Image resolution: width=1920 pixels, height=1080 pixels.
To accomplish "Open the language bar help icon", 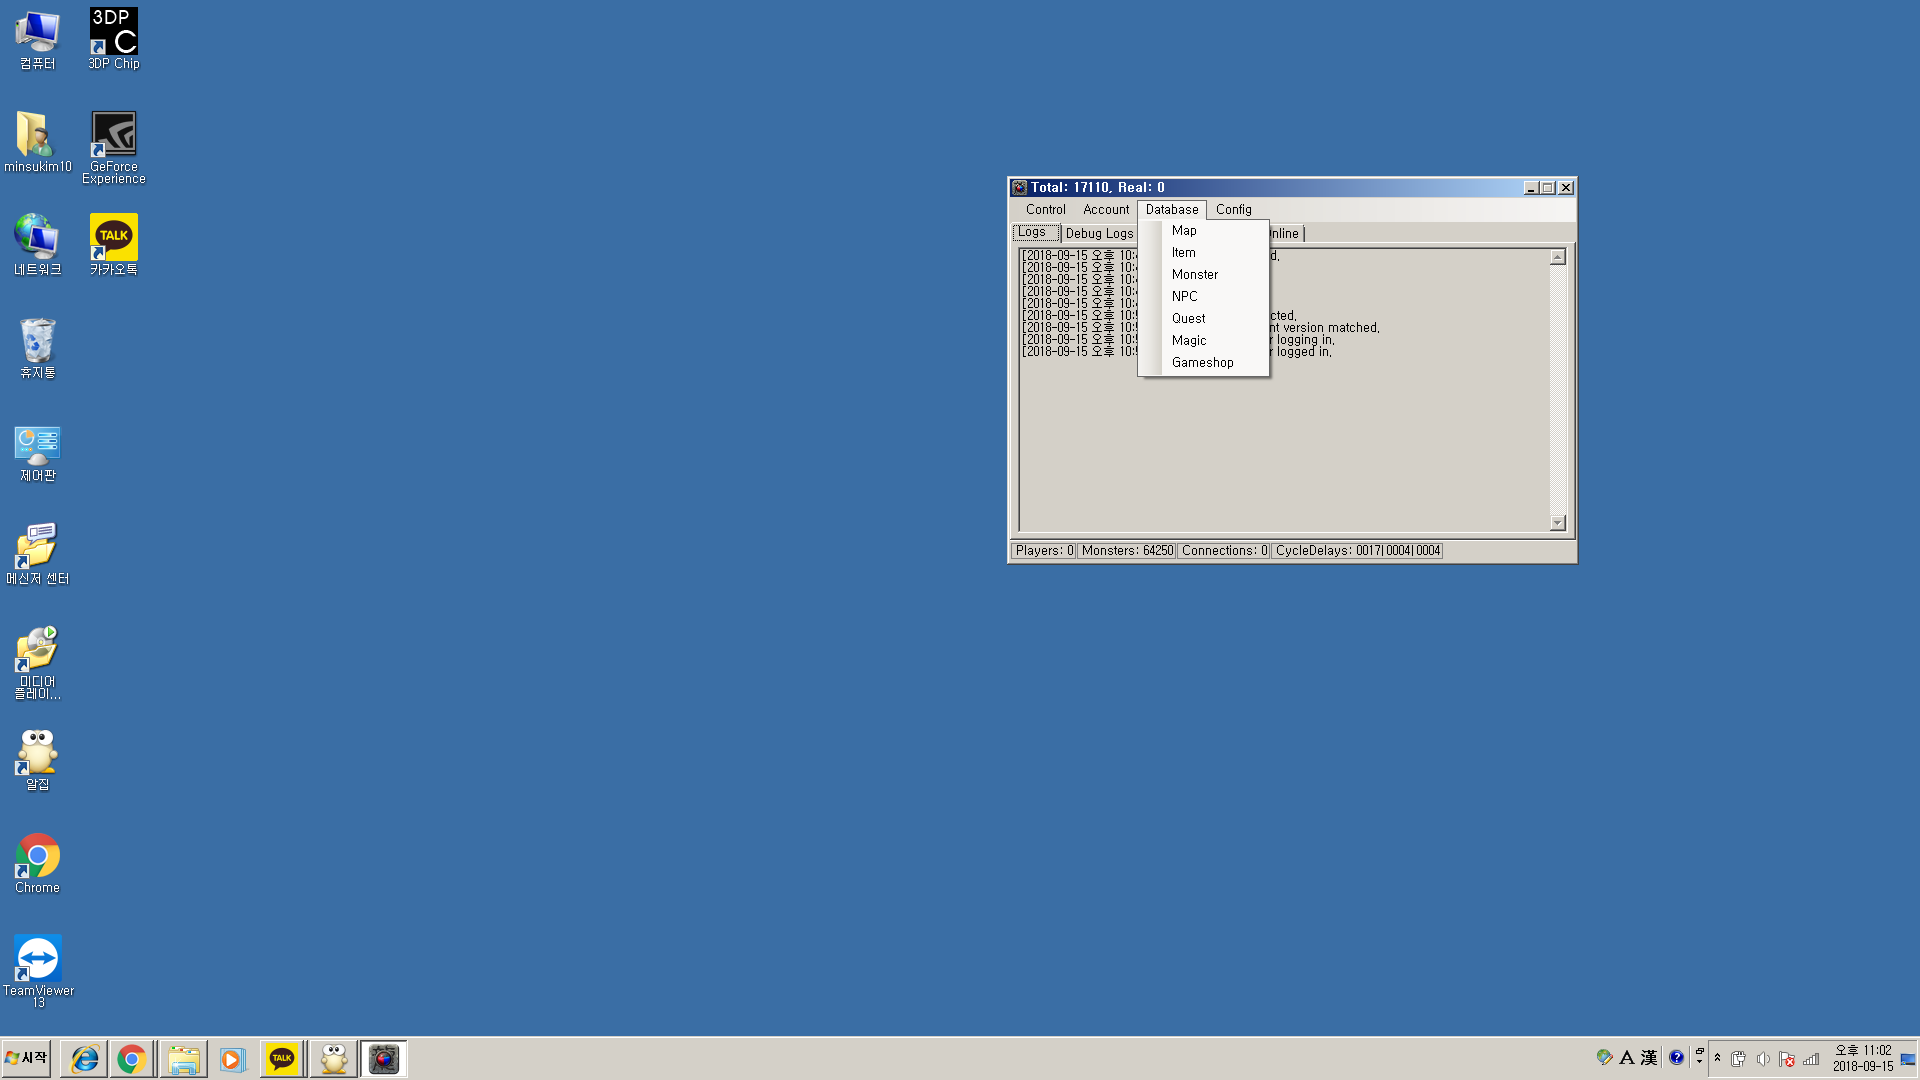I will point(1677,1057).
